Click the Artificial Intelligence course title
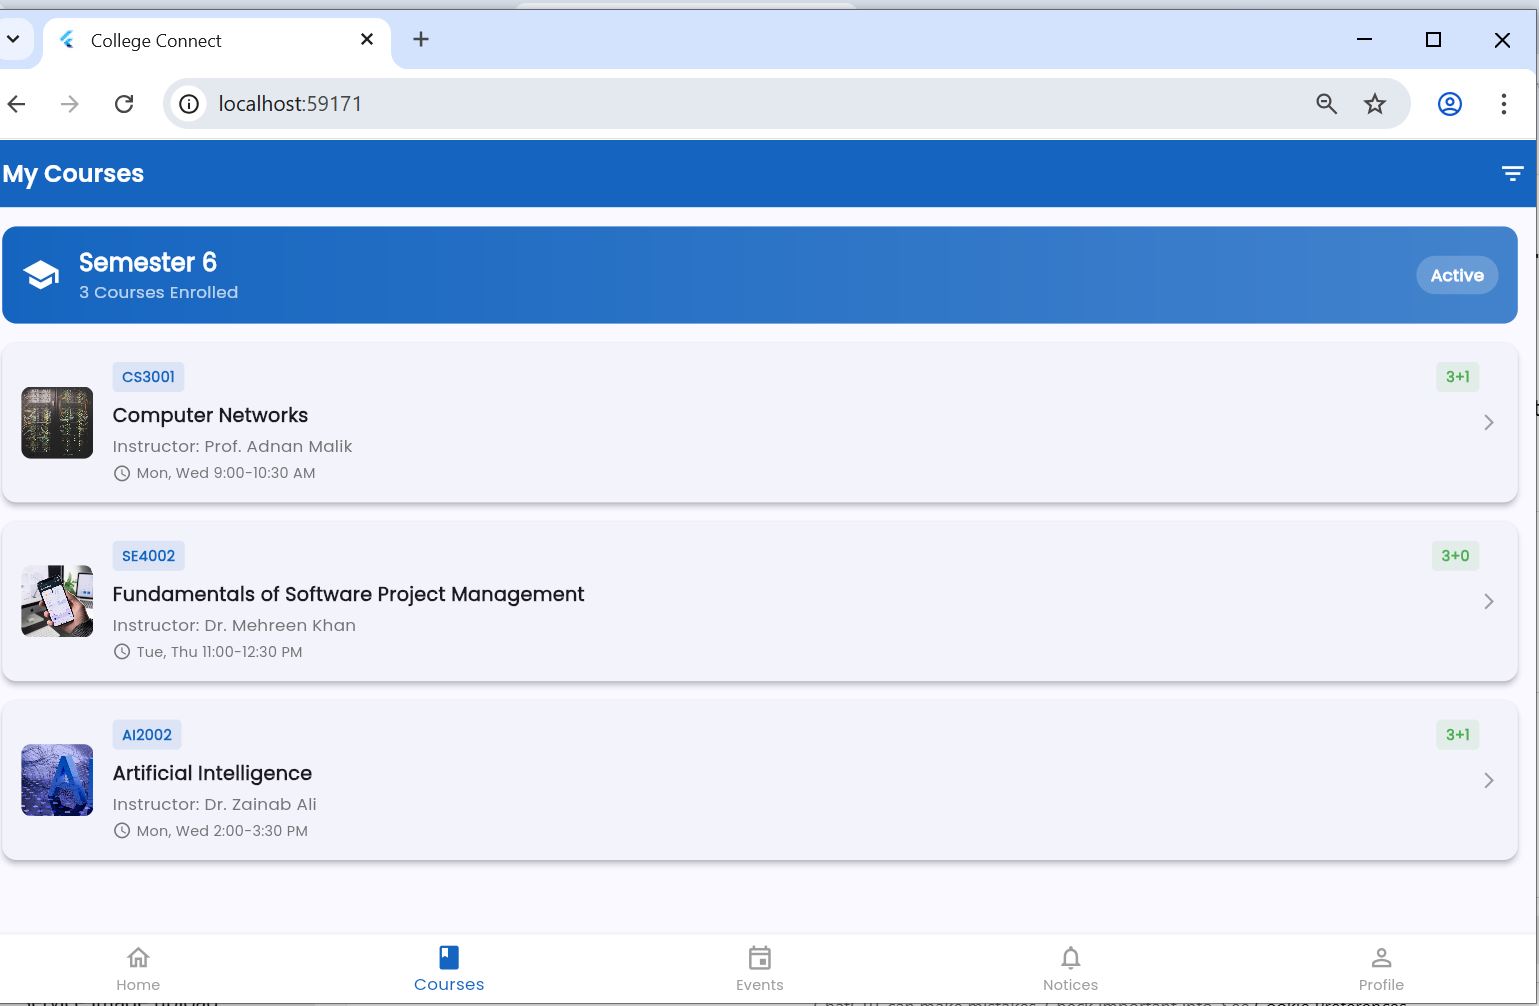 213,773
